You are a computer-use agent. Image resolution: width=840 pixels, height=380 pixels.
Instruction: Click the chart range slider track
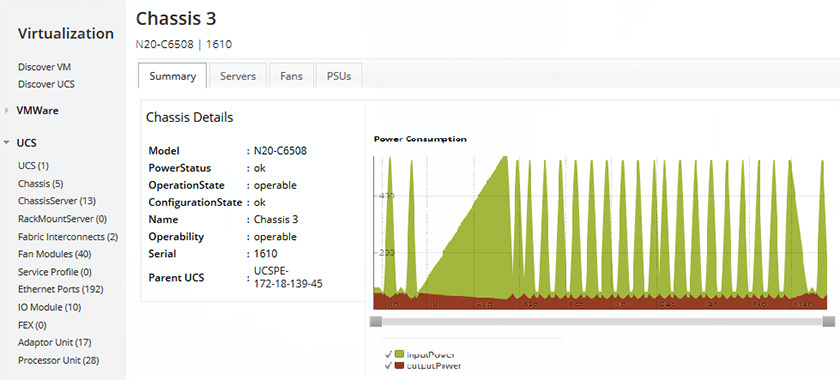click(x=602, y=321)
